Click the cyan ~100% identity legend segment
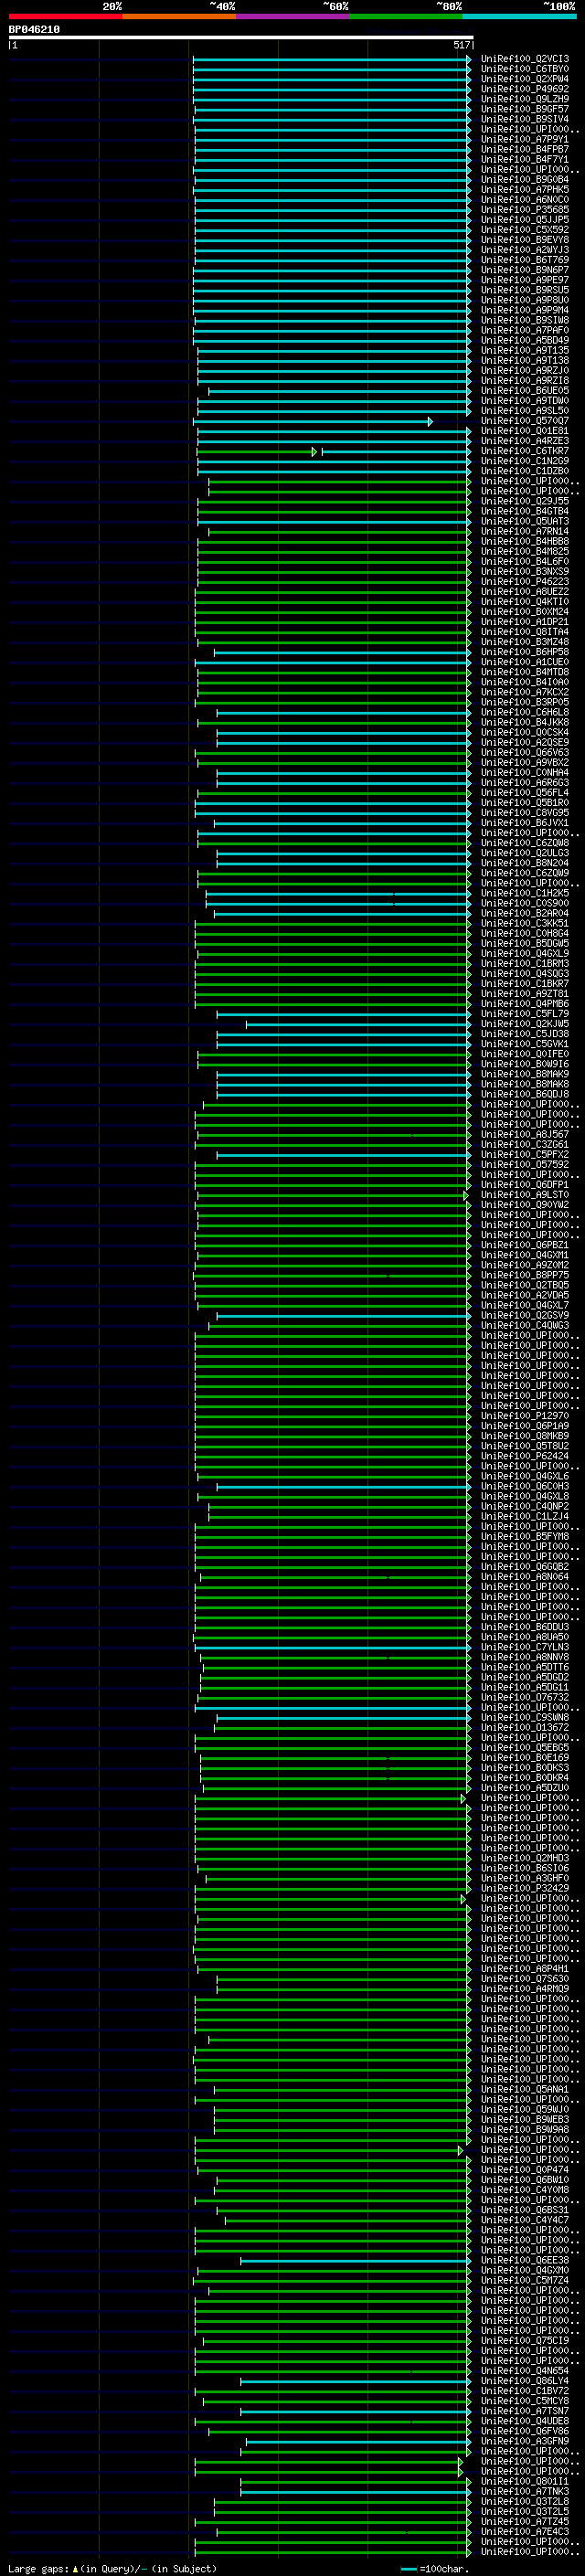Image resolution: width=585 pixels, height=2576 pixels. click(x=520, y=16)
